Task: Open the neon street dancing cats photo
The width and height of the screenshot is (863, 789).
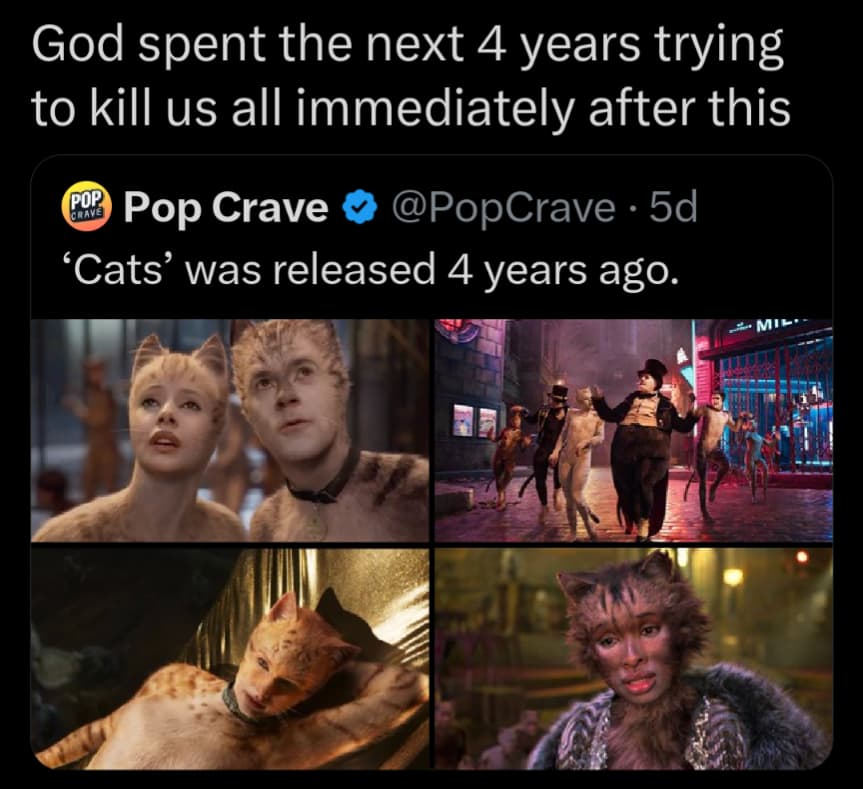Action: [633, 430]
